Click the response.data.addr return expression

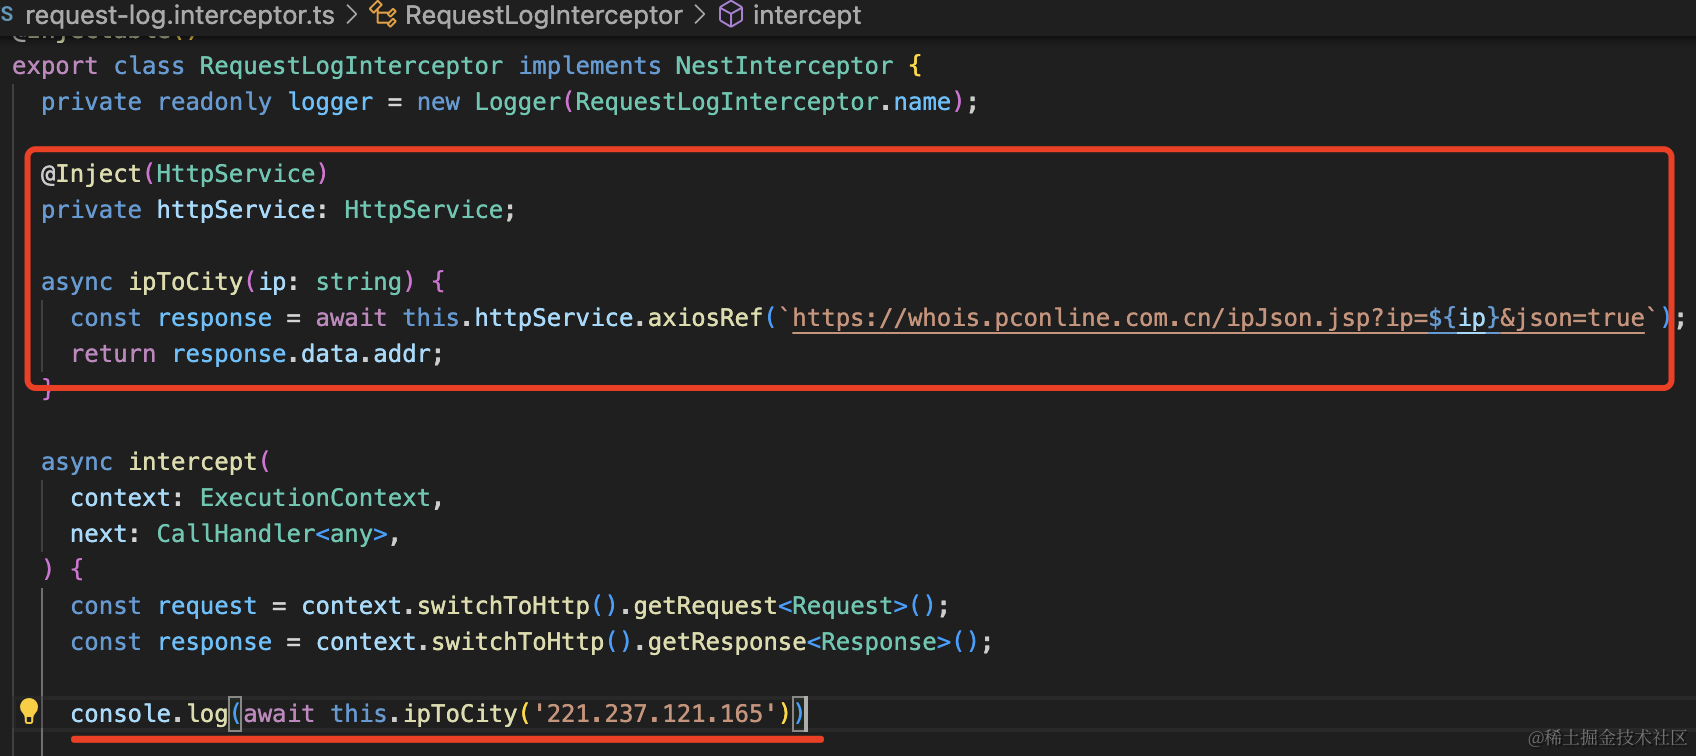307,354
